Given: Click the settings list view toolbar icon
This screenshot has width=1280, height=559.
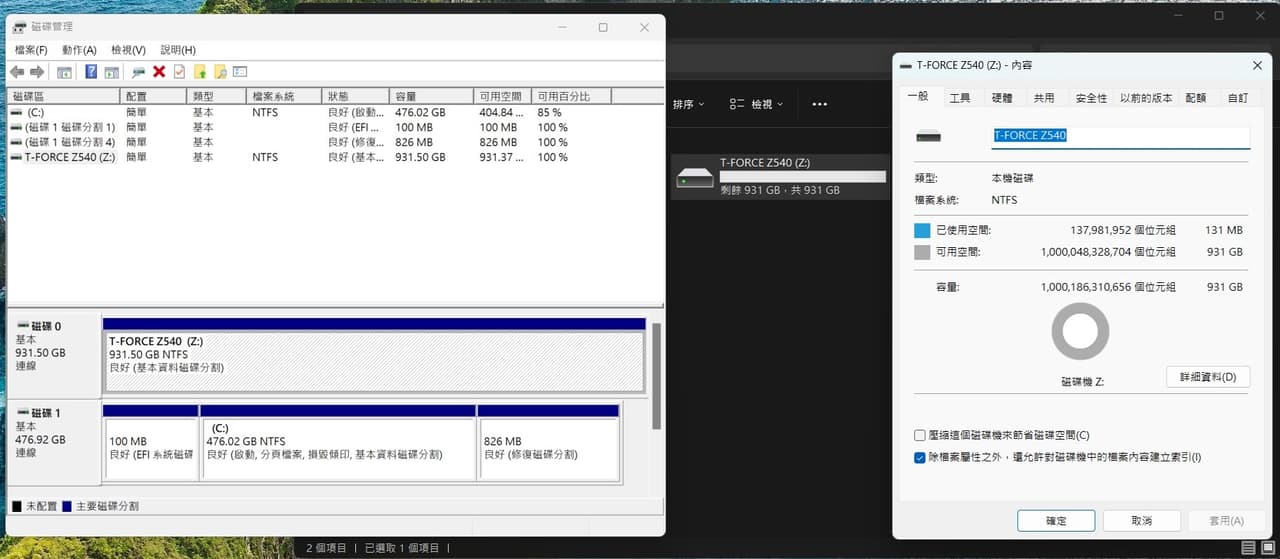Looking at the screenshot, I should tap(240, 72).
